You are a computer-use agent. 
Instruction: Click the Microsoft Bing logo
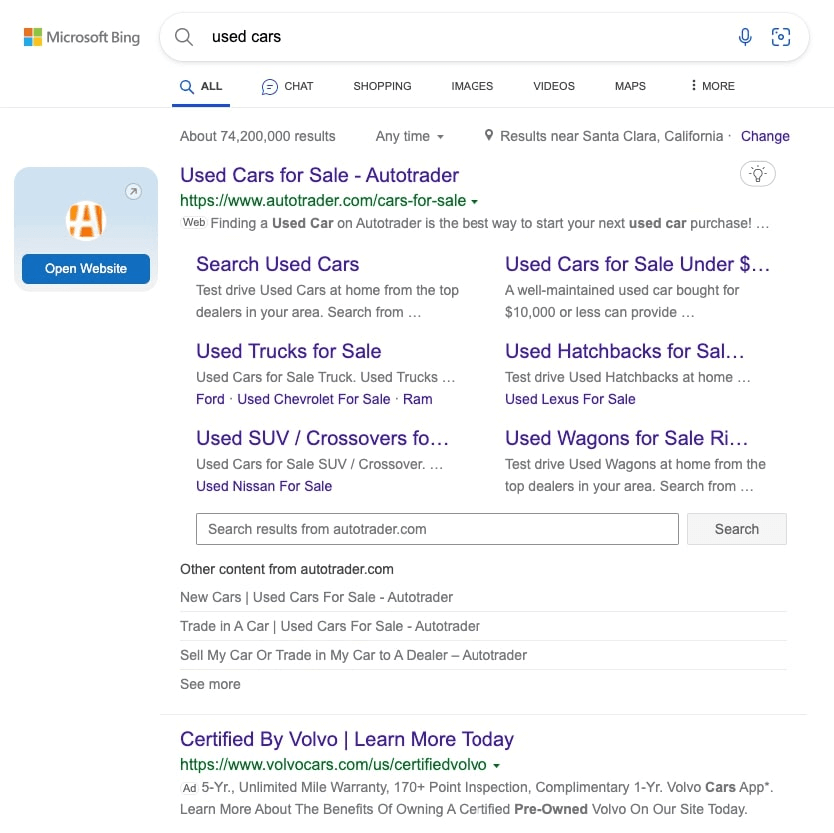tap(82, 37)
